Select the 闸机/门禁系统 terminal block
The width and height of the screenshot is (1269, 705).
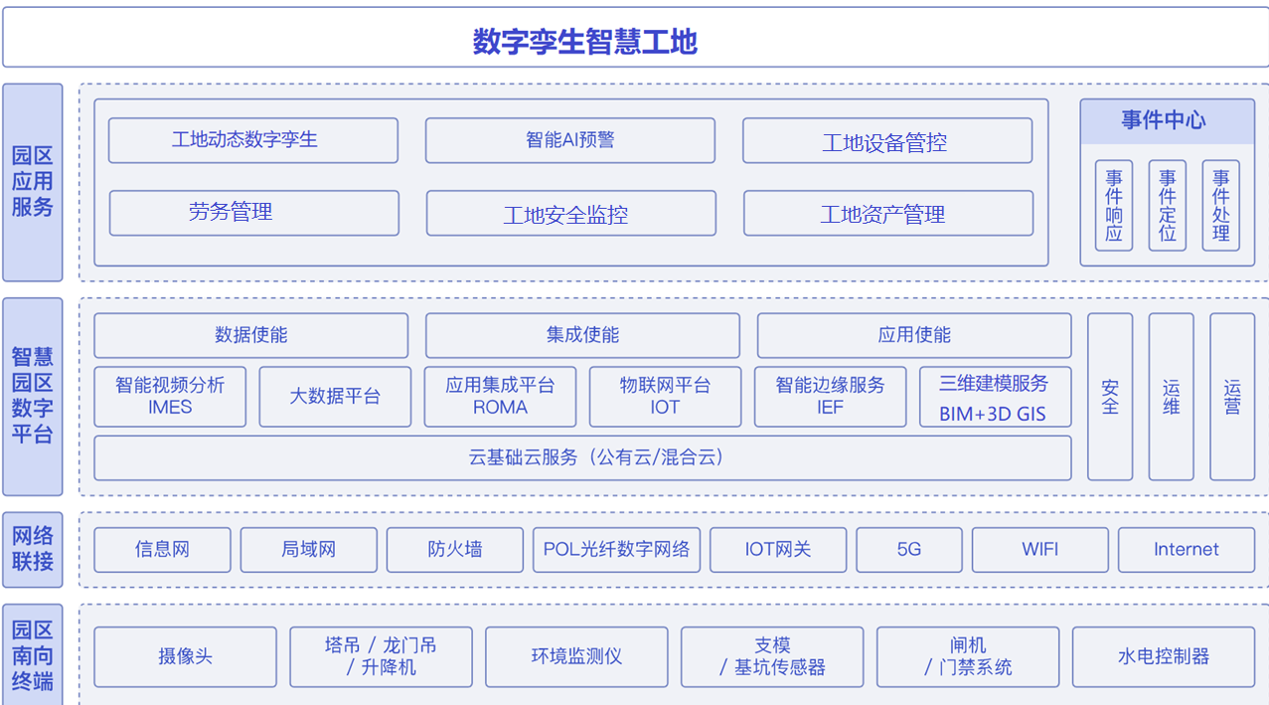968,657
